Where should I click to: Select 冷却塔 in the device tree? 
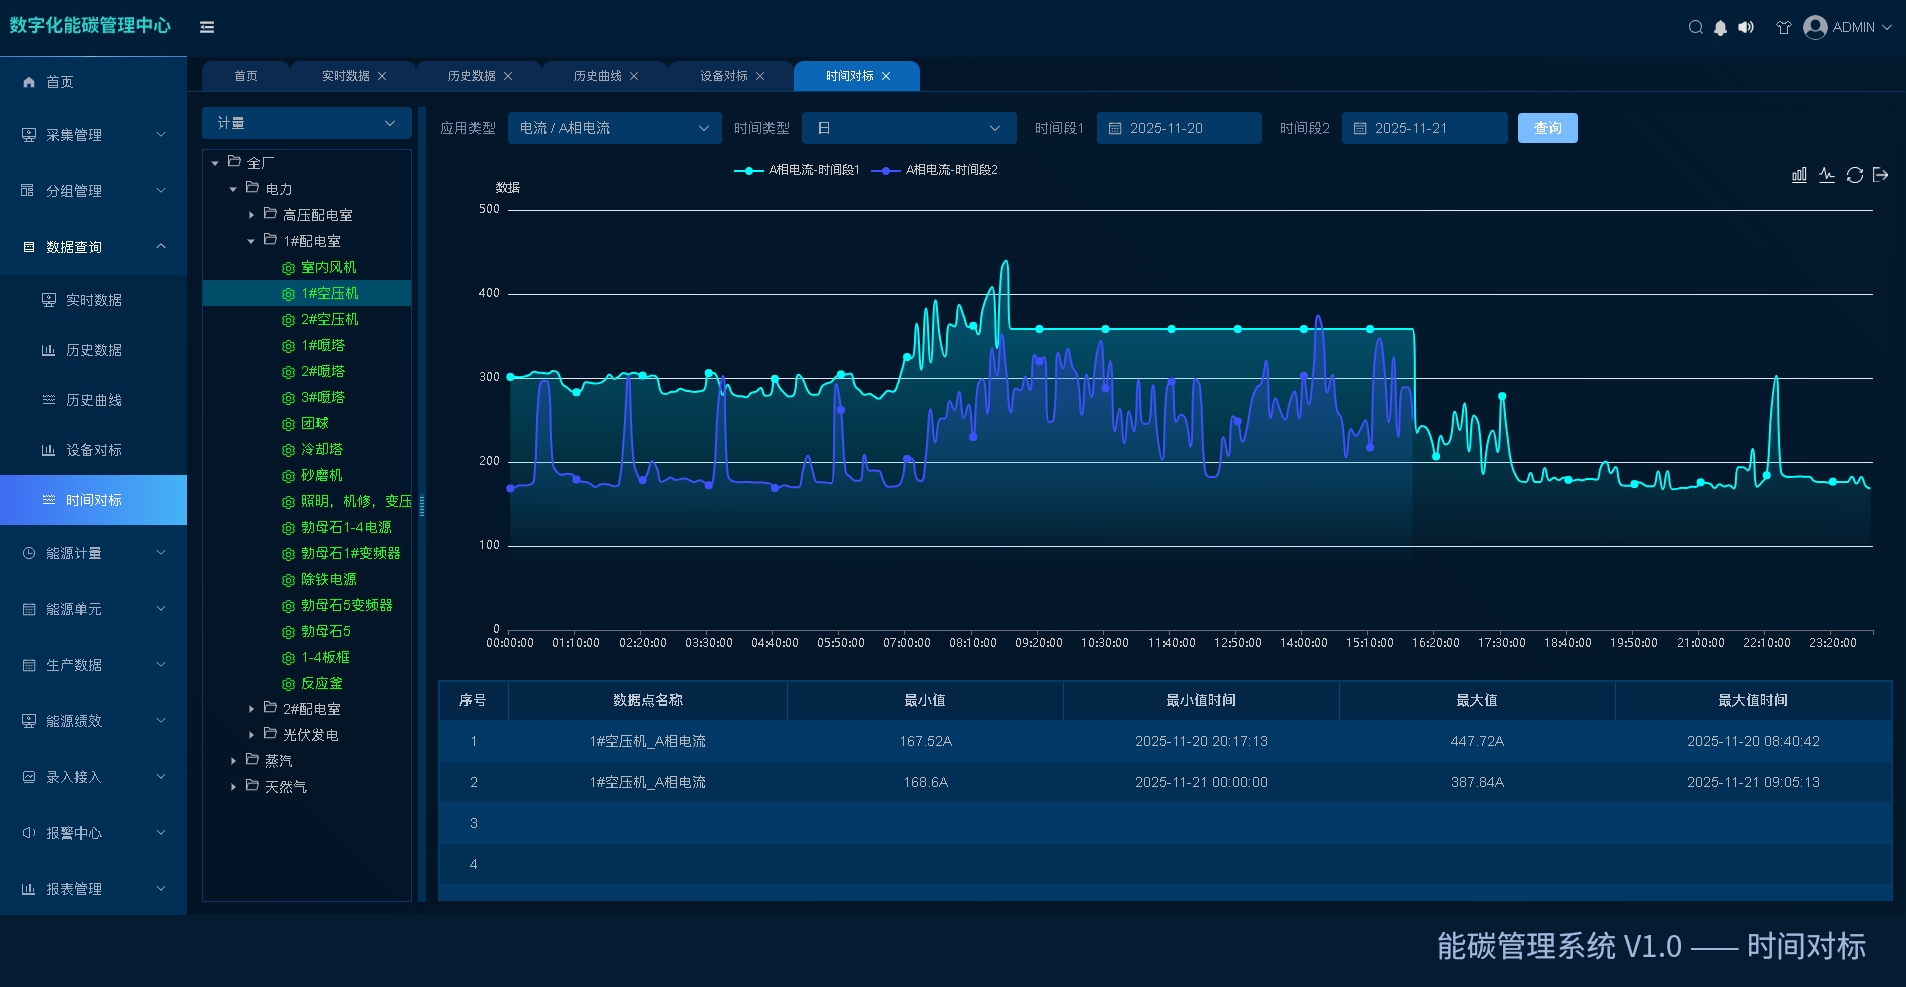pos(321,450)
